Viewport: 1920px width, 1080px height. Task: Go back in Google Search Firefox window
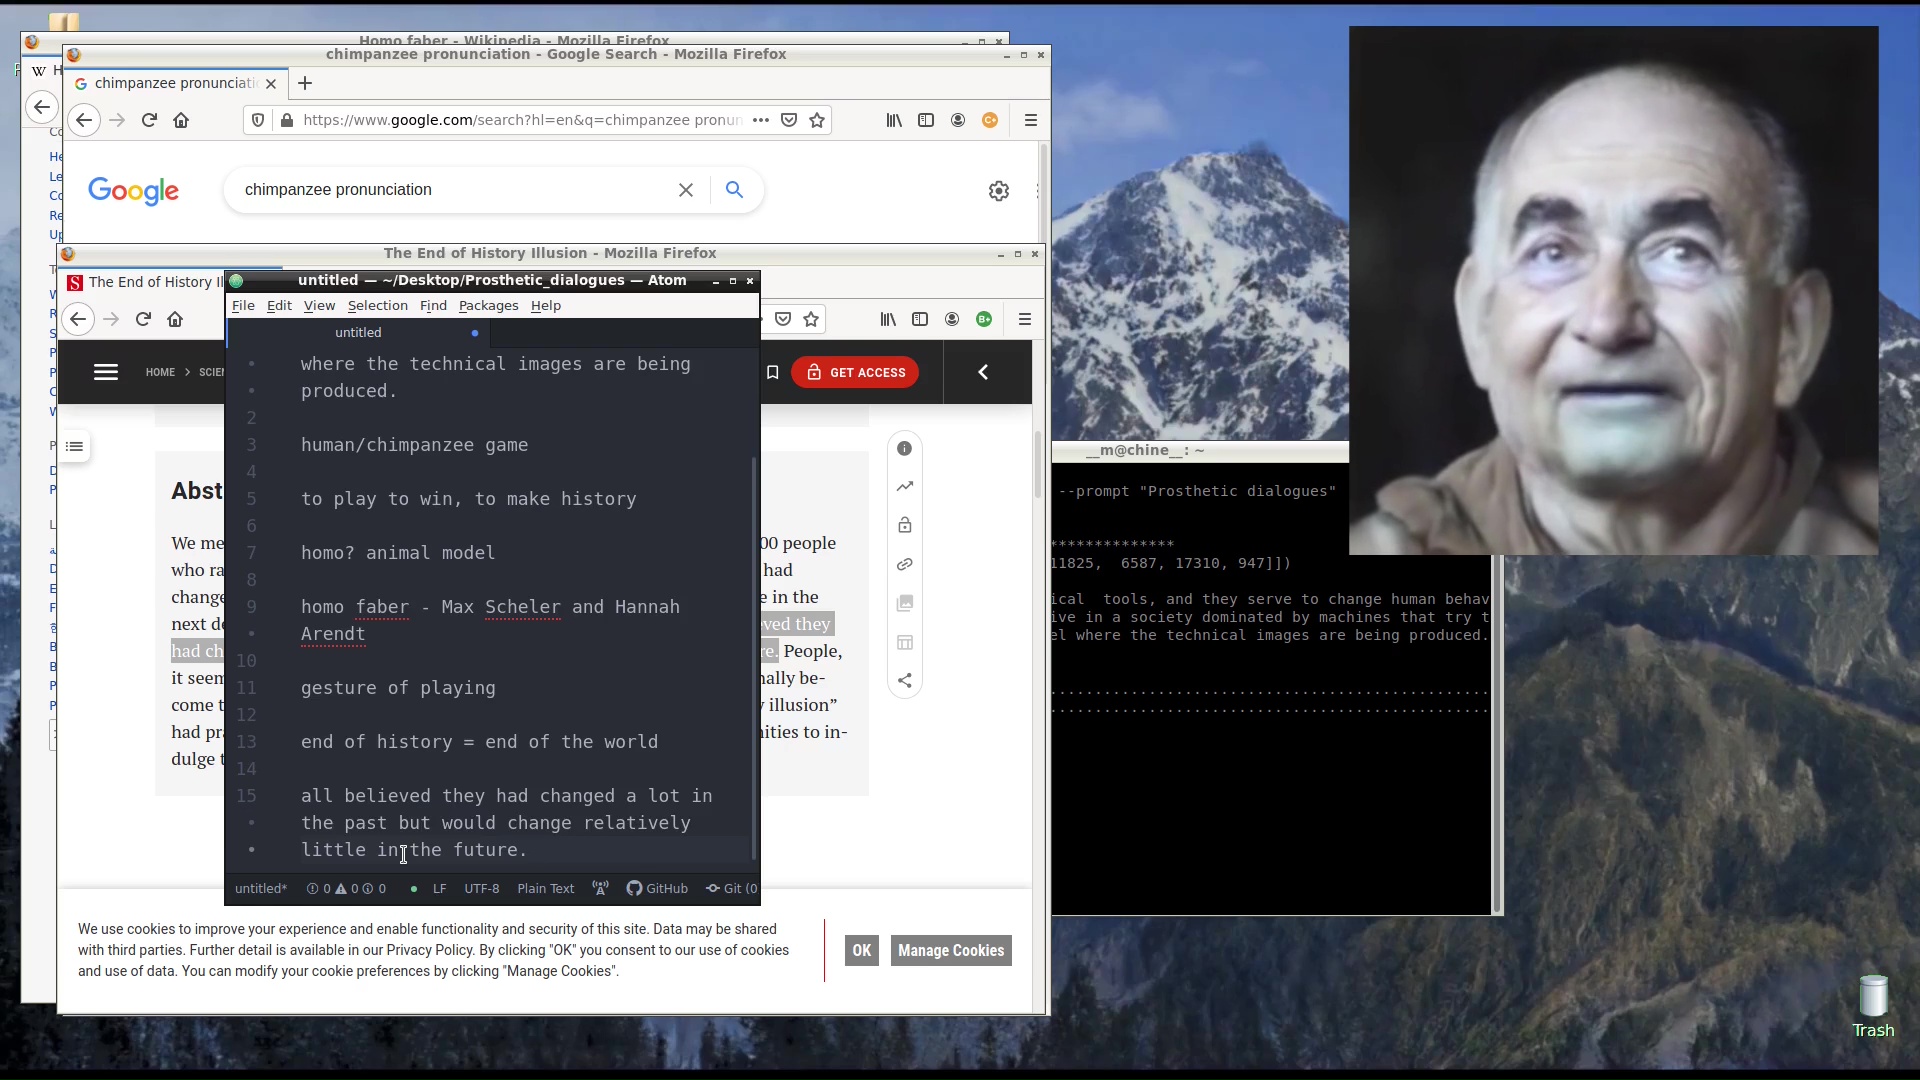point(84,120)
